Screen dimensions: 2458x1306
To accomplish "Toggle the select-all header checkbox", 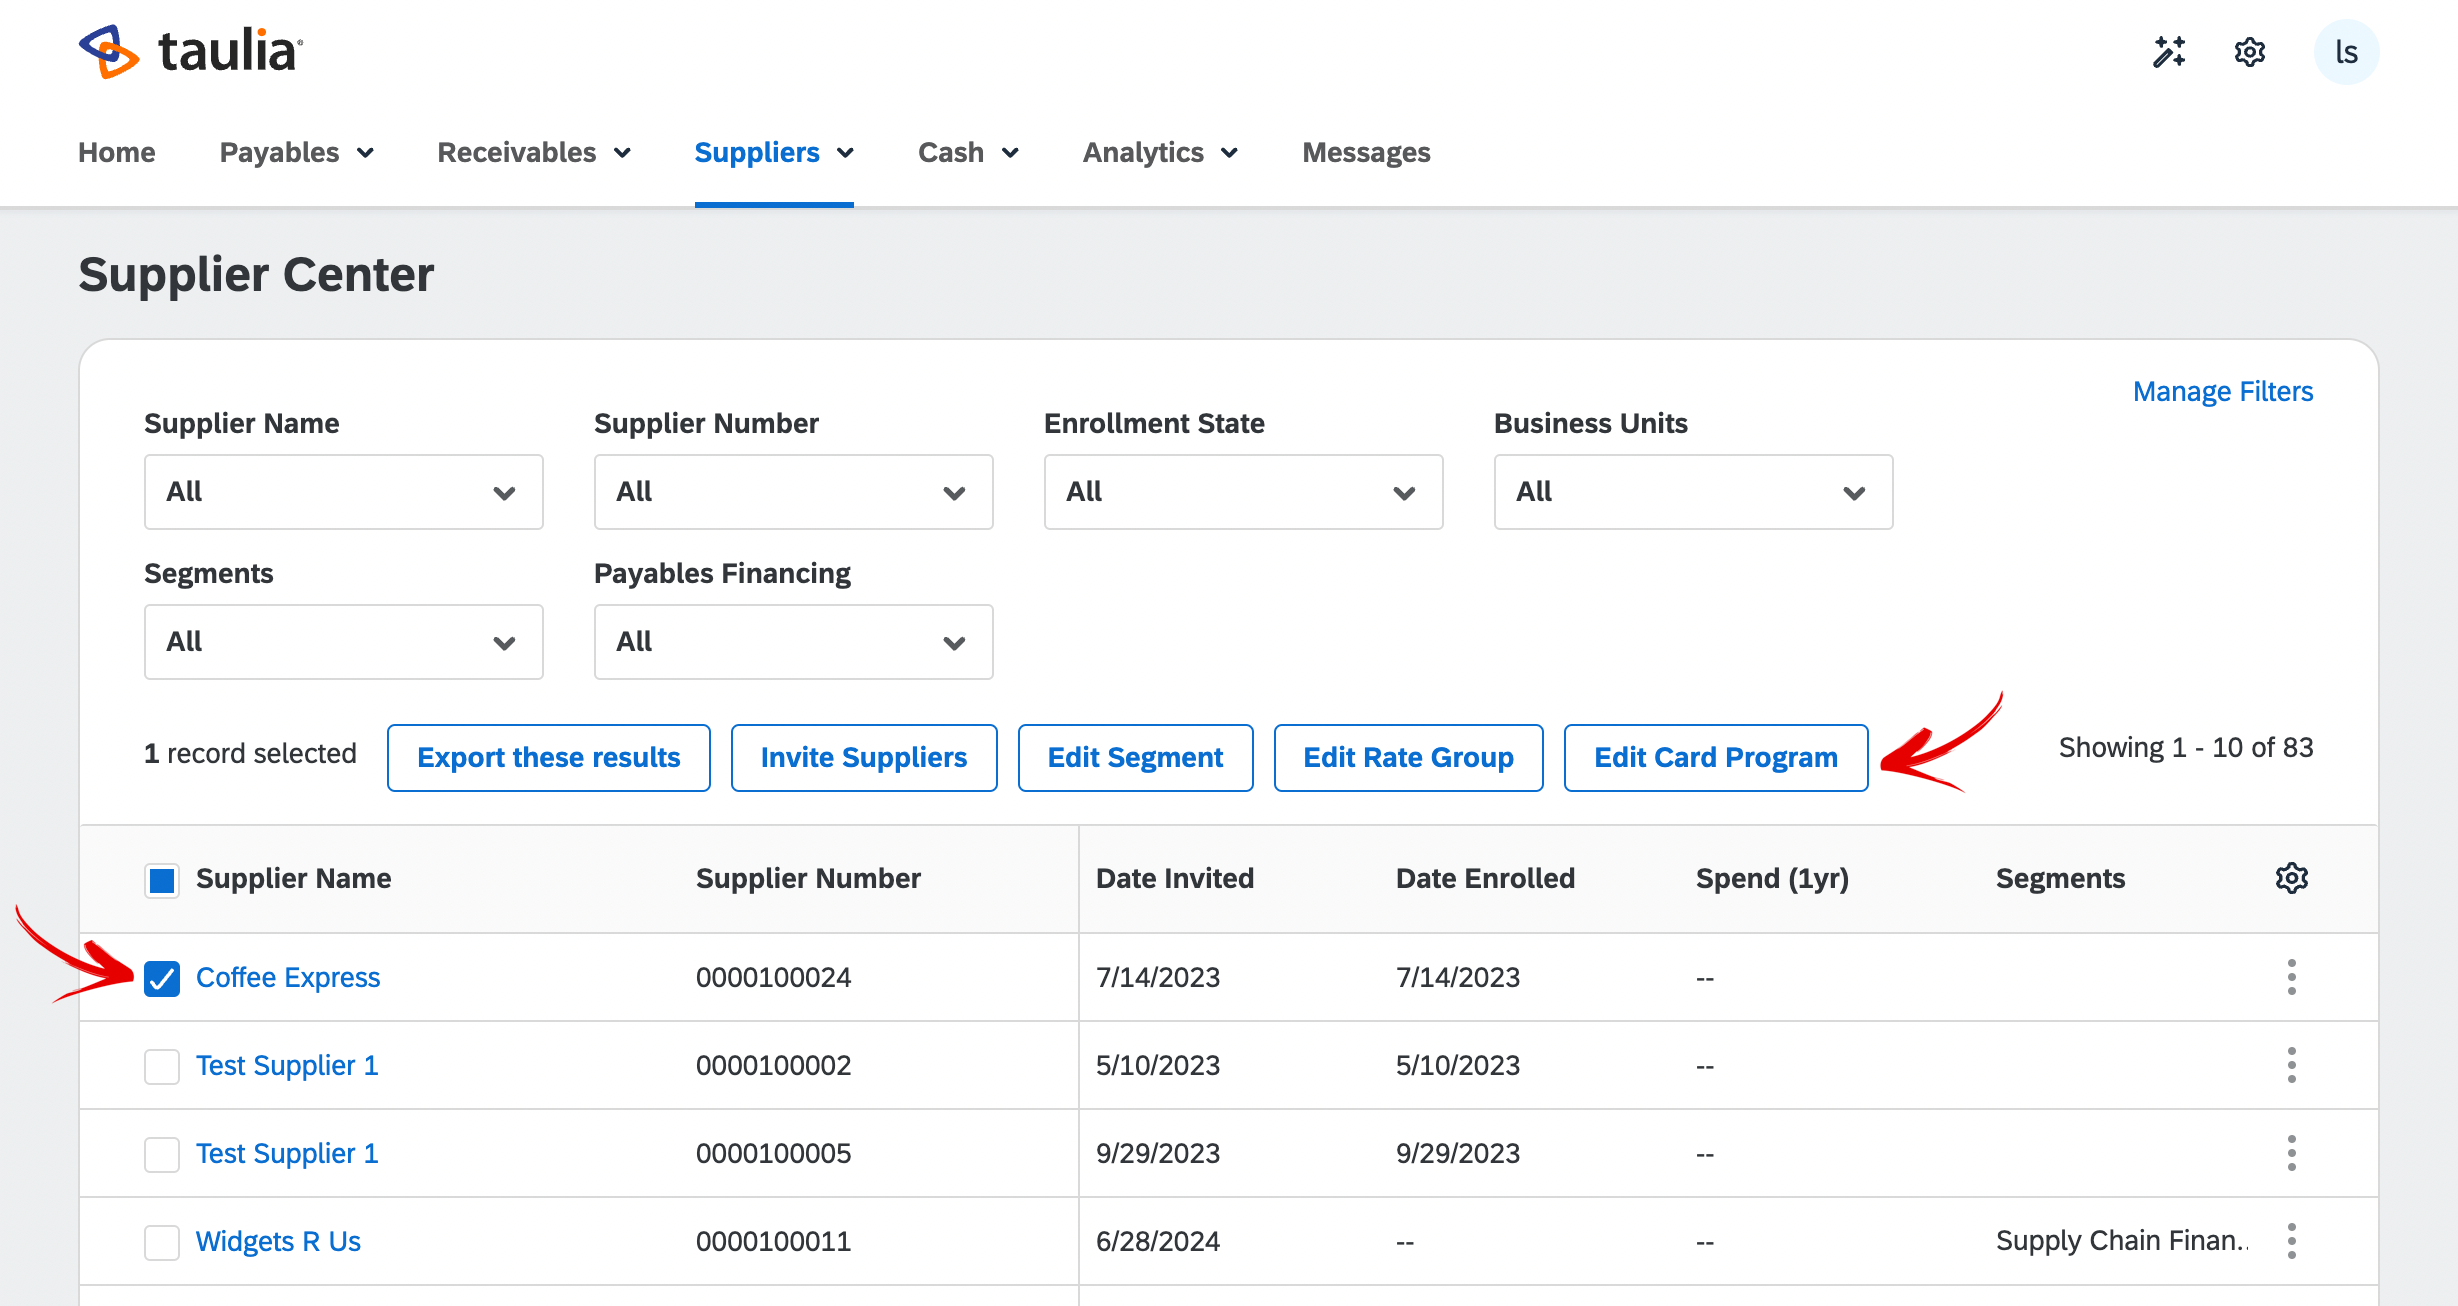I will (162, 880).
